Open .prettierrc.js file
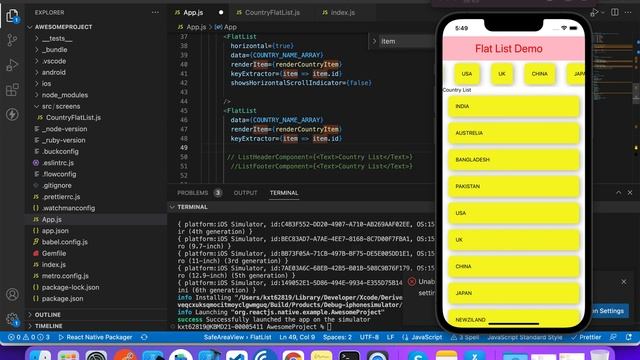This screenshot has height=360, width=640. click(61, 197)
